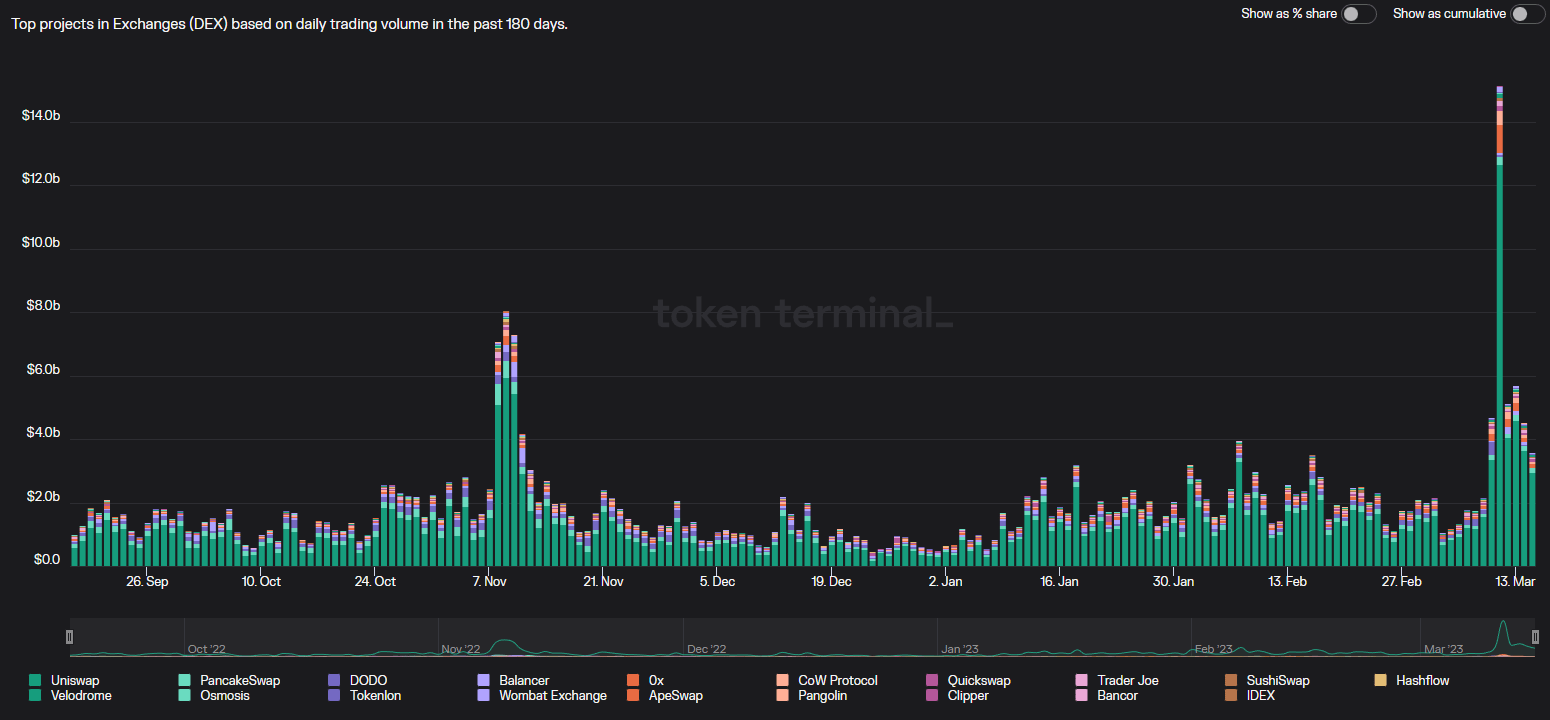
Task: Click the Quickswap legend color icon
Action: point(932,681)
